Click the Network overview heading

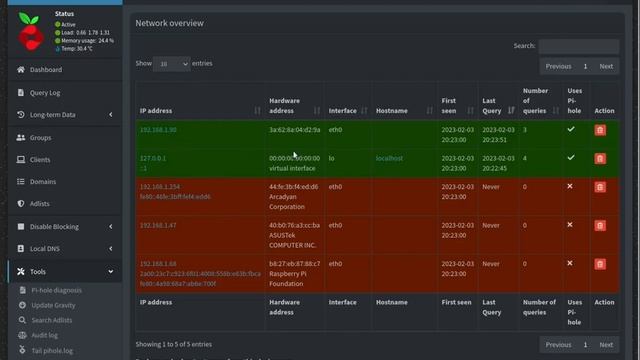[169, 23]
